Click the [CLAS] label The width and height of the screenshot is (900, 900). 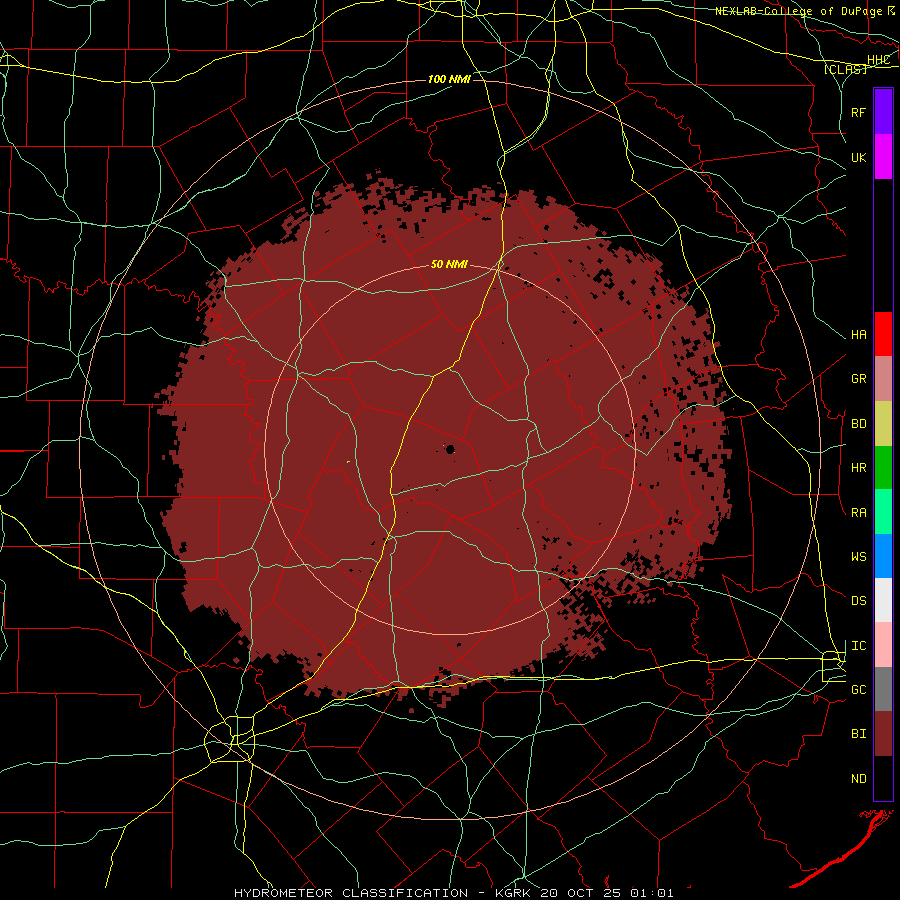click(x=845, y=69)
